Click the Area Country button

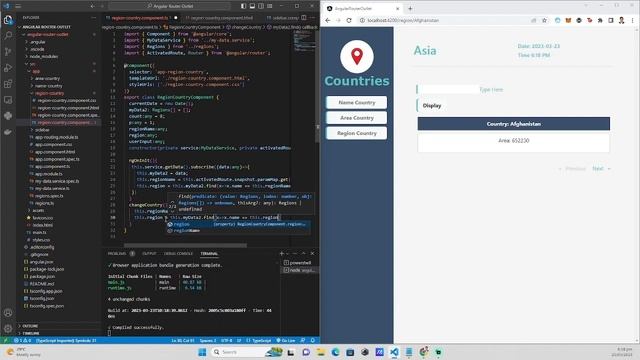click(356, 118)
